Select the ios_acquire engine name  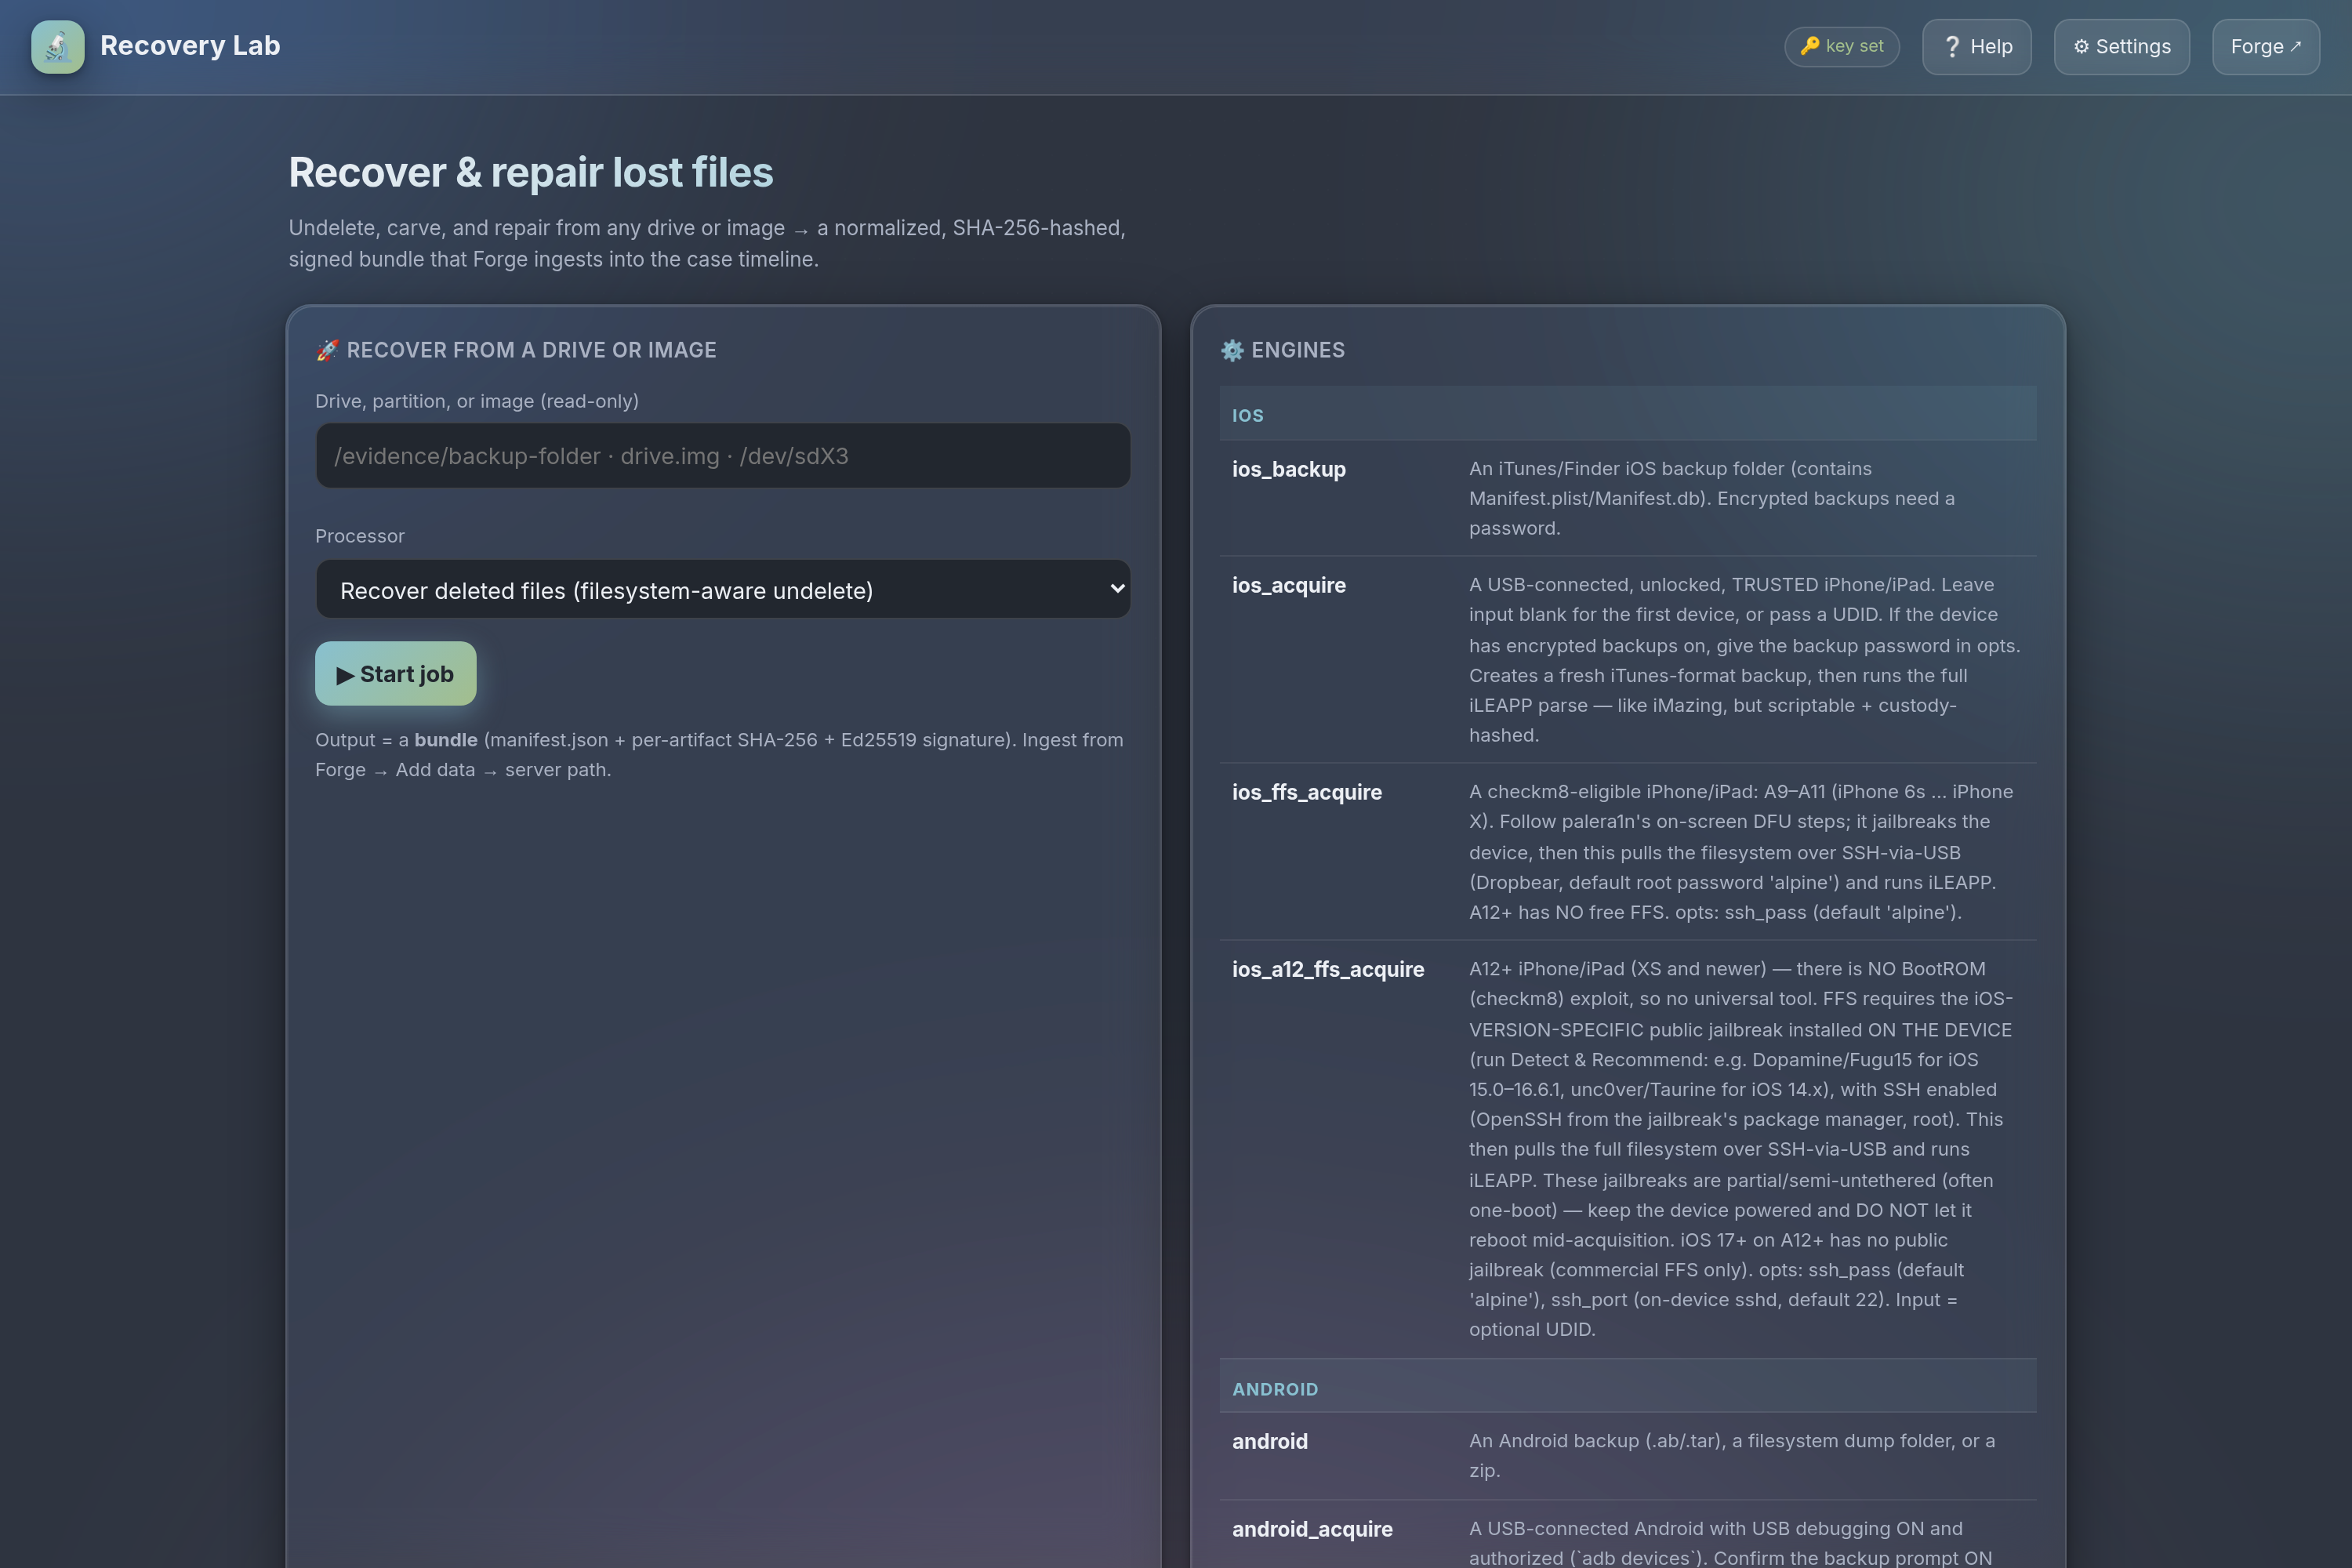click(x=1288, y=585)
